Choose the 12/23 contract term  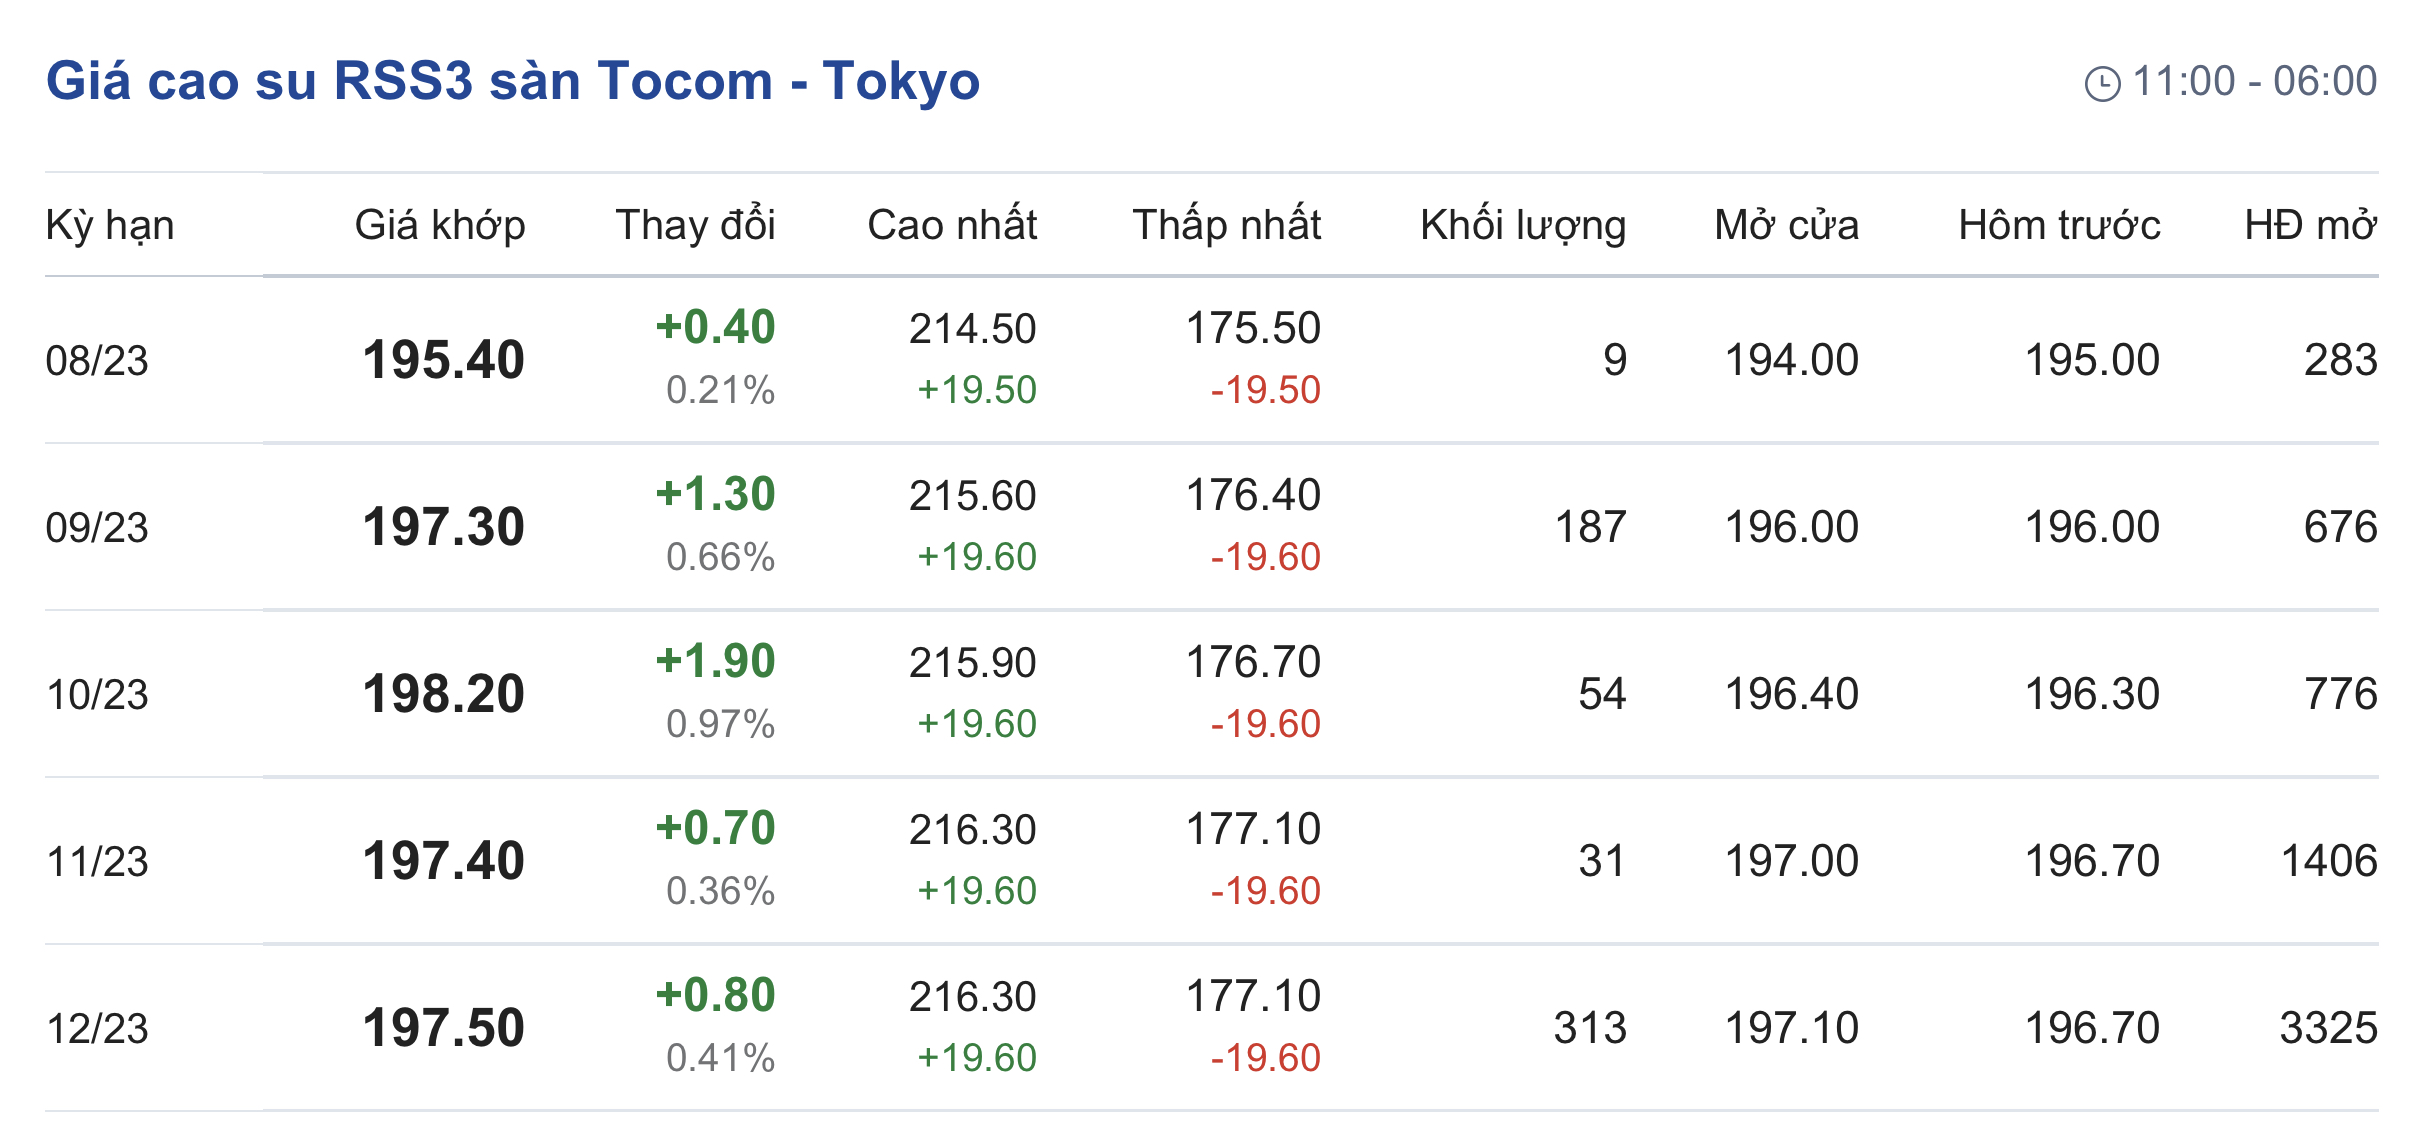97,1029
